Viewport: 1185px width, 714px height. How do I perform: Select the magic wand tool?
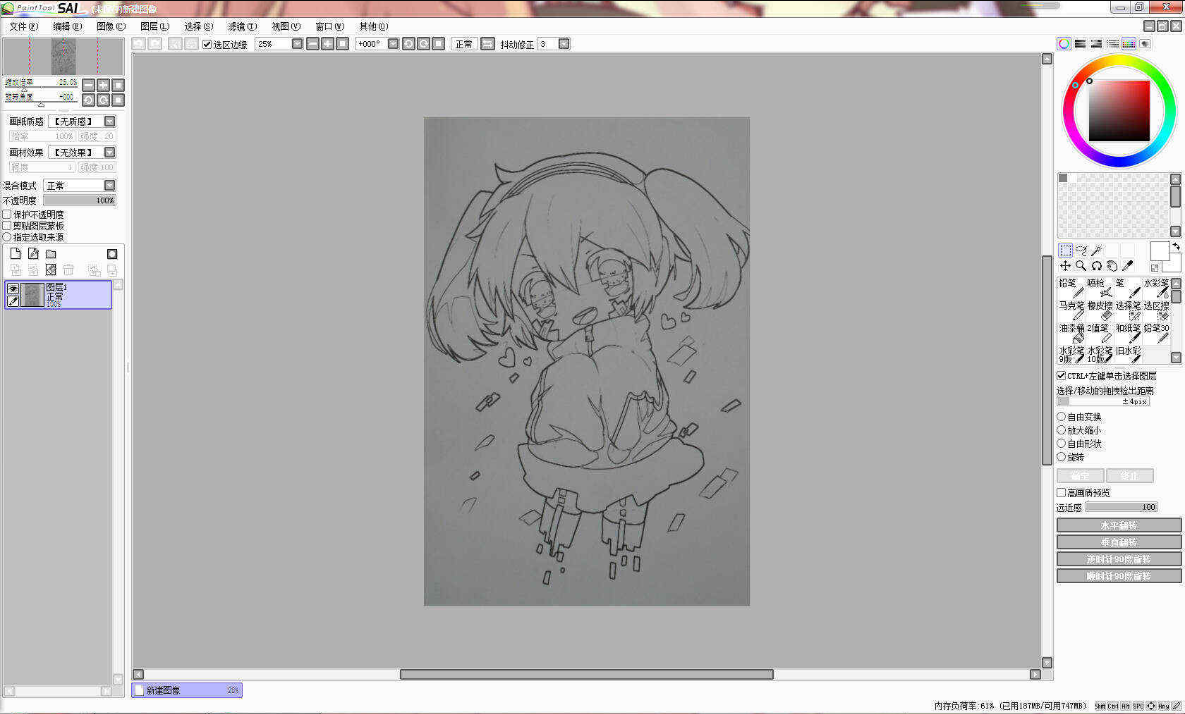pyautogui.click(x=1097, y=250)
